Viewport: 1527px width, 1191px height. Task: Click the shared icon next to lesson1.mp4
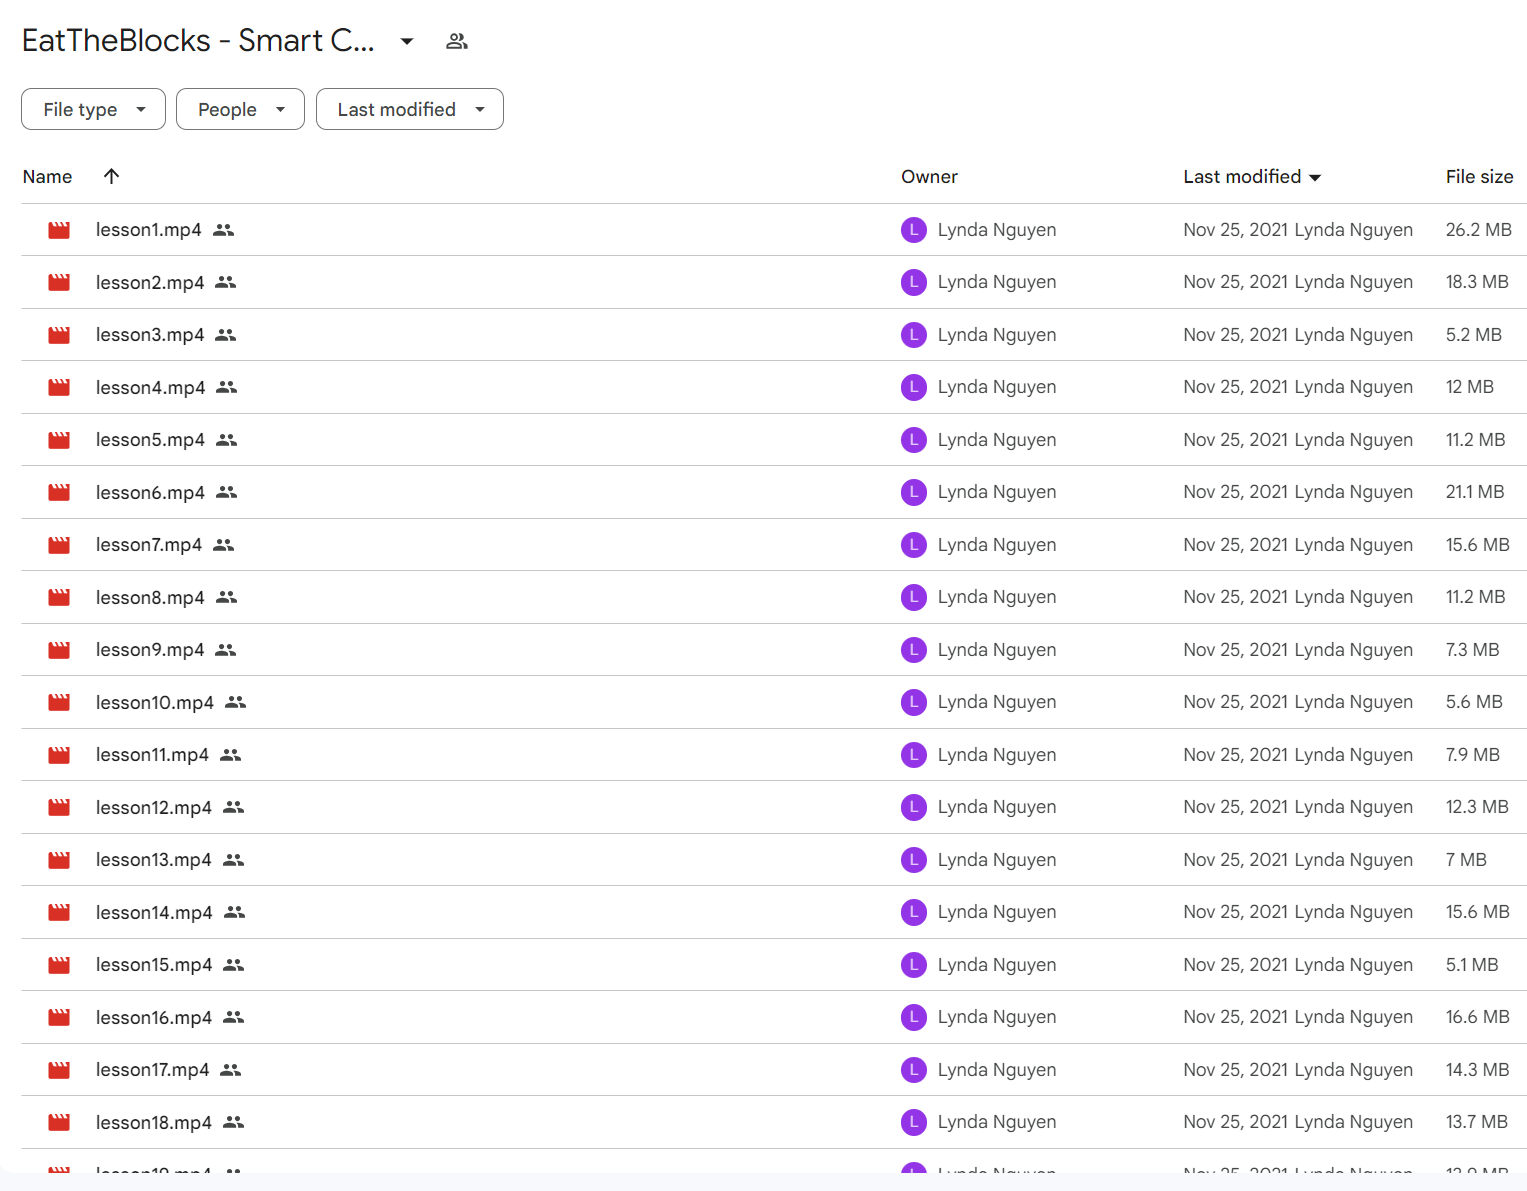pos(224,230)
